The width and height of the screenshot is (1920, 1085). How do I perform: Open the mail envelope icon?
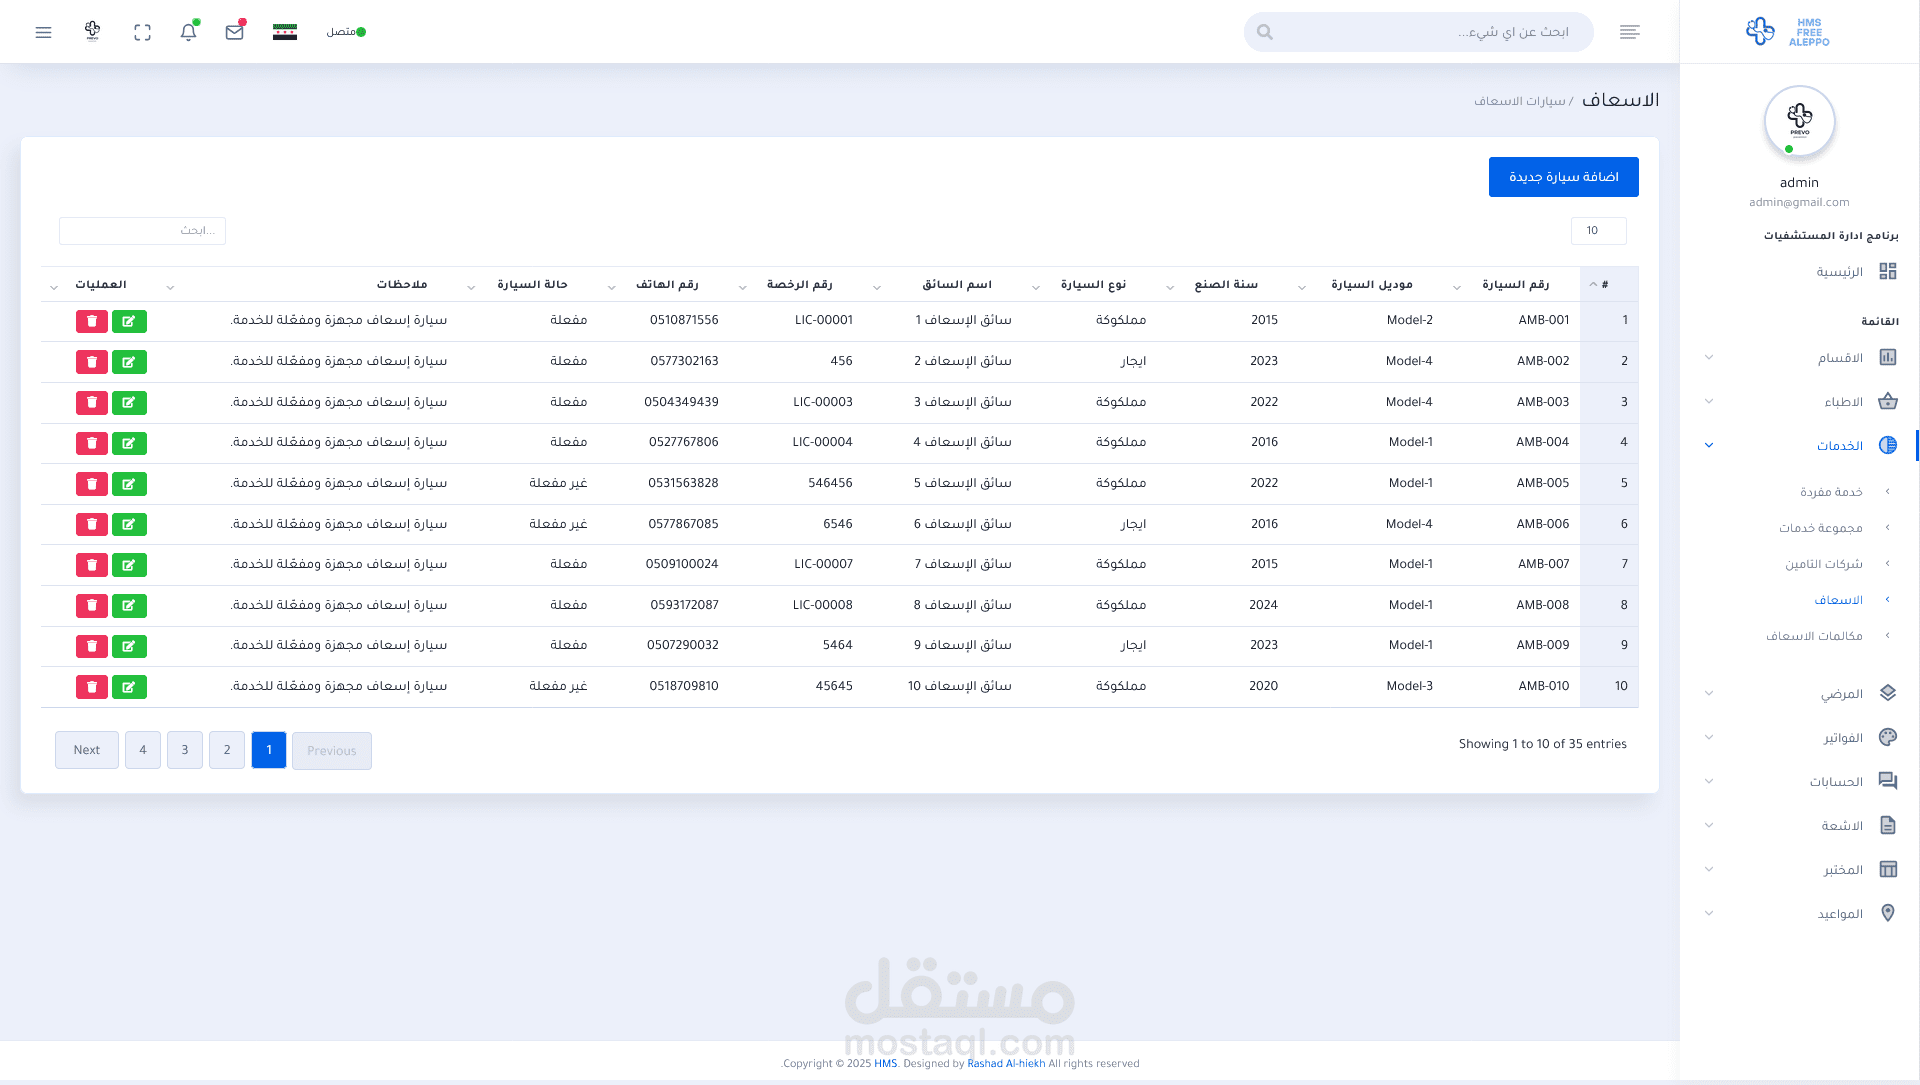click(x=235, y=32)
